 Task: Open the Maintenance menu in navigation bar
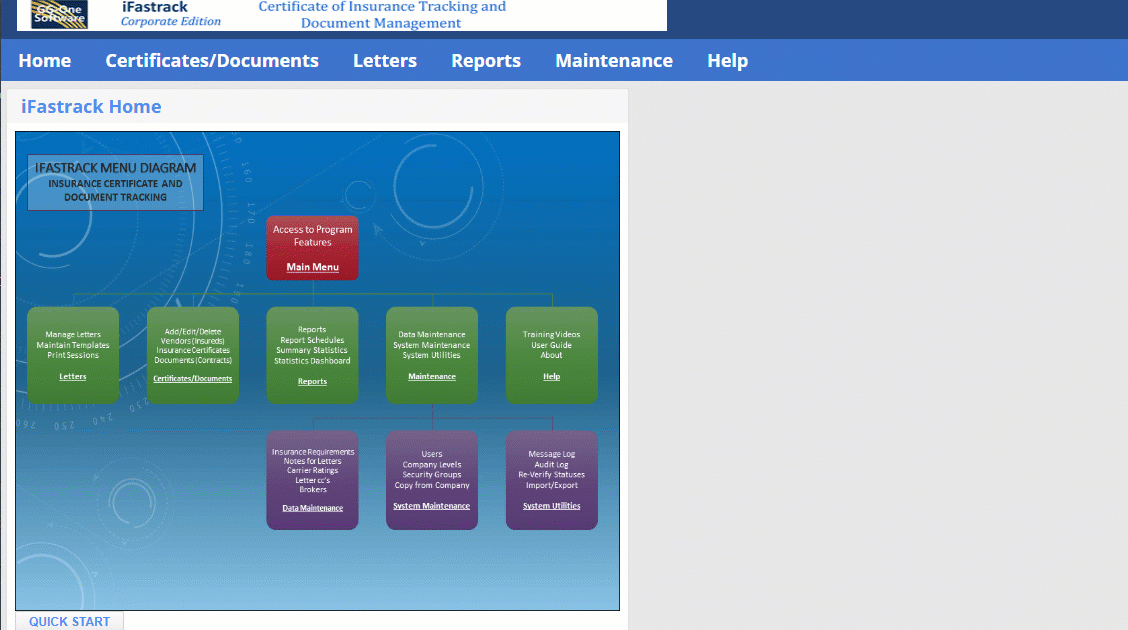pos(614,60)
